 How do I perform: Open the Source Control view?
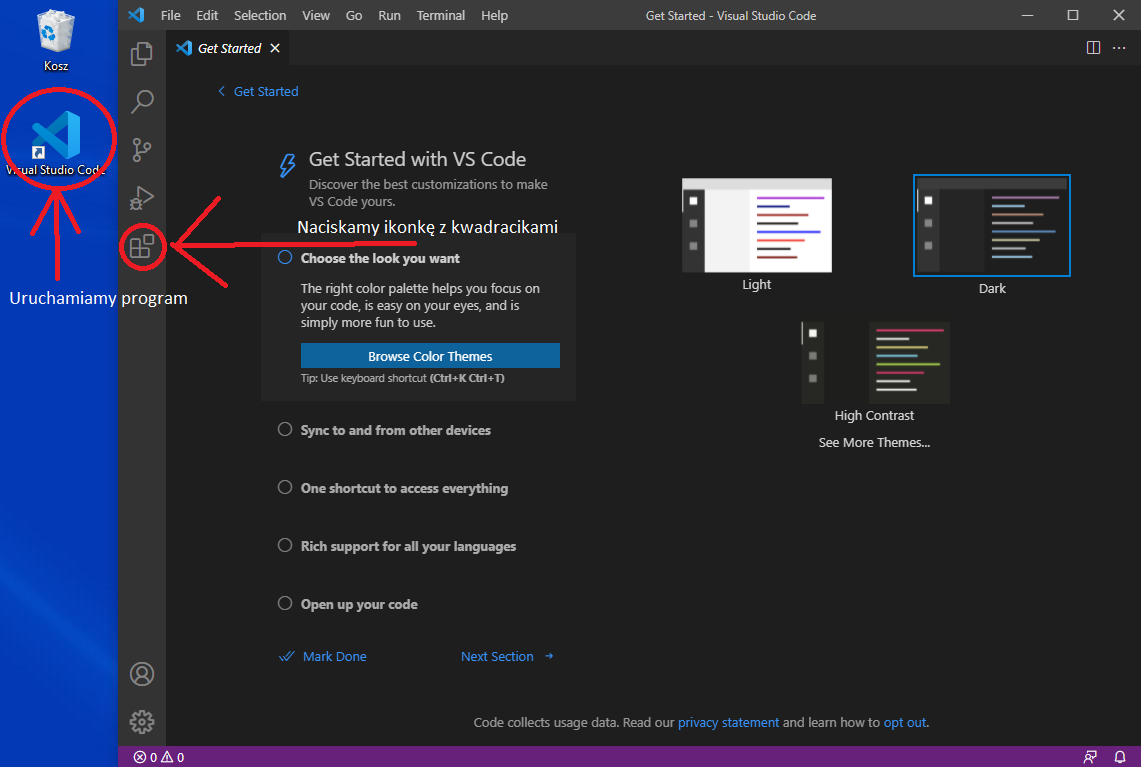pos(142,150)
